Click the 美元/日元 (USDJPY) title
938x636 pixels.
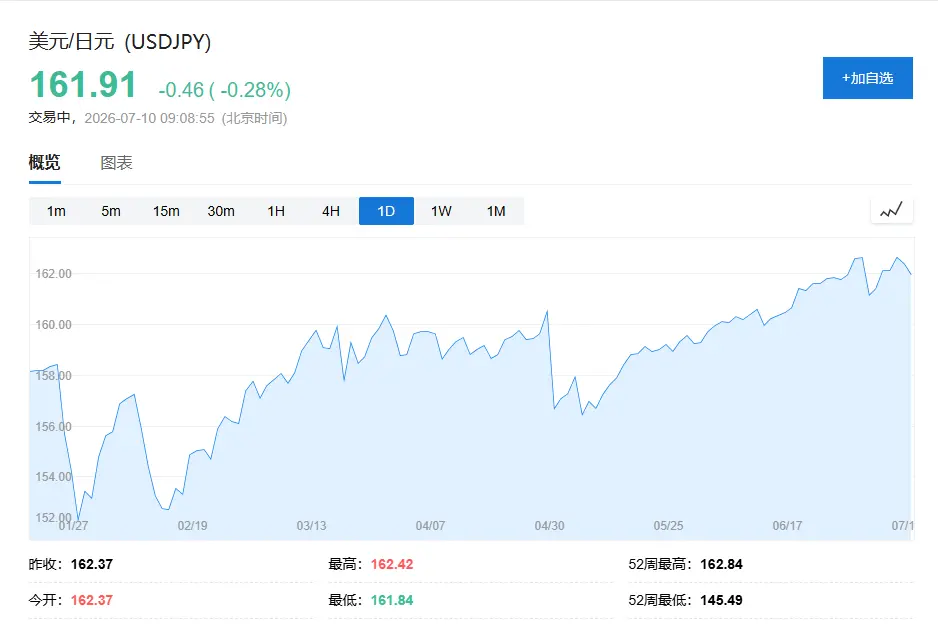coord(120,41)
